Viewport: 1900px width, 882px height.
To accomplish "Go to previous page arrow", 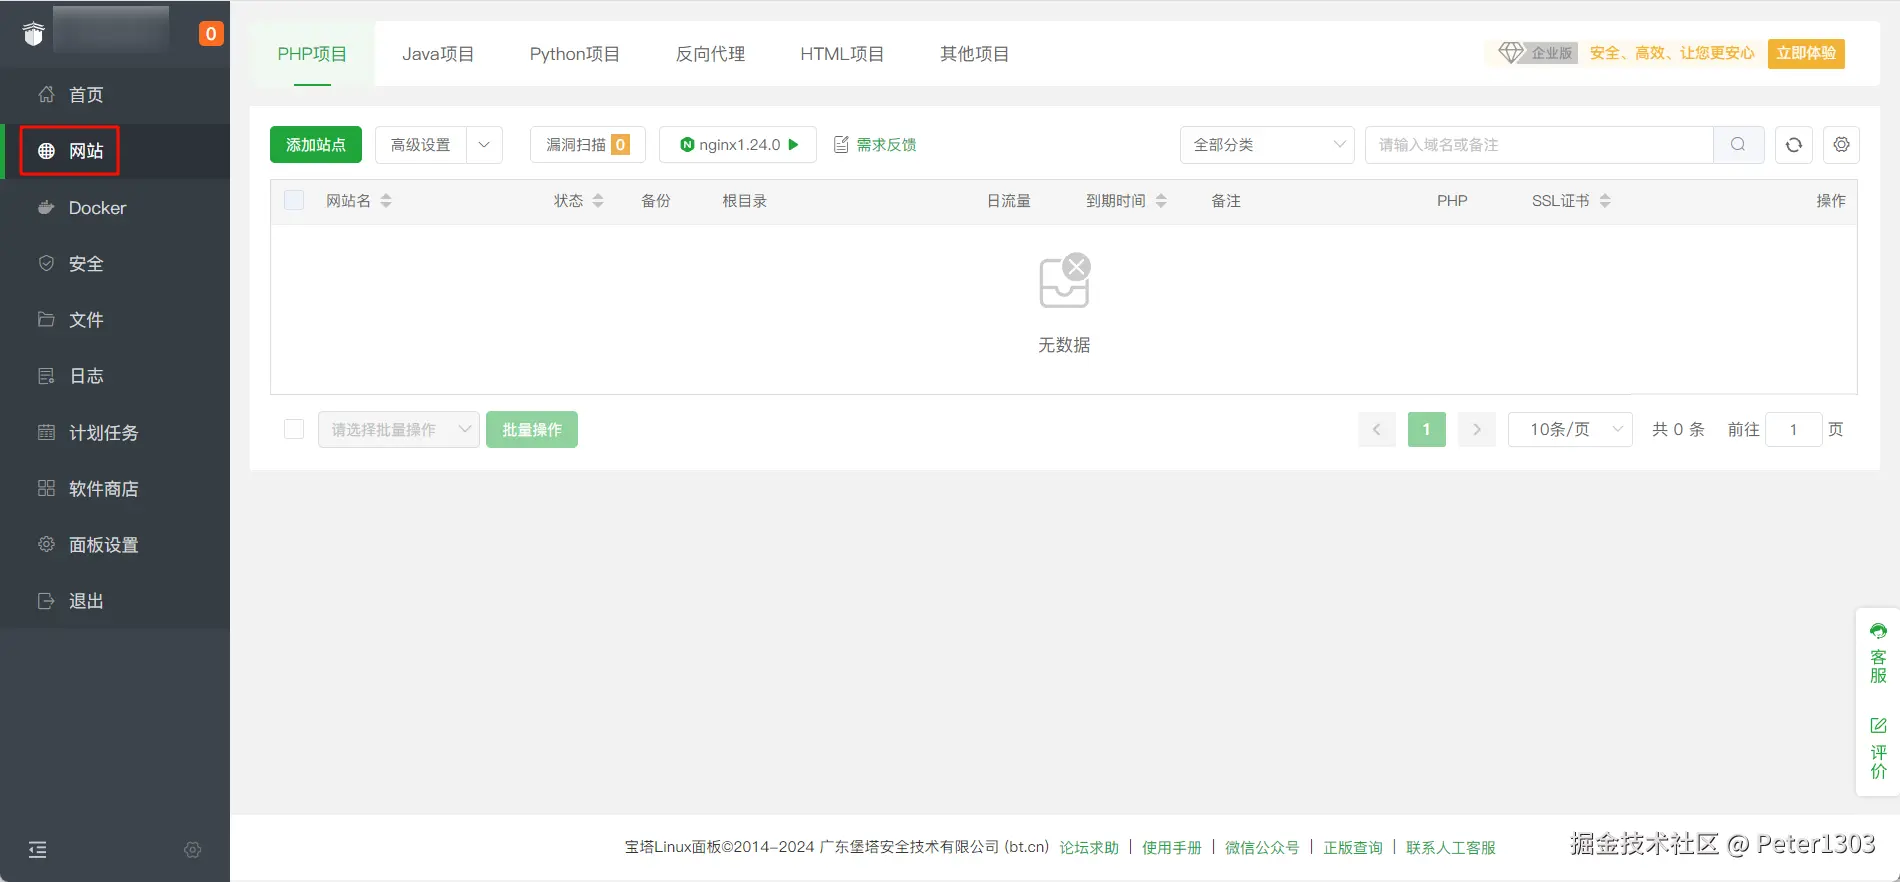I will (1377, 430).
